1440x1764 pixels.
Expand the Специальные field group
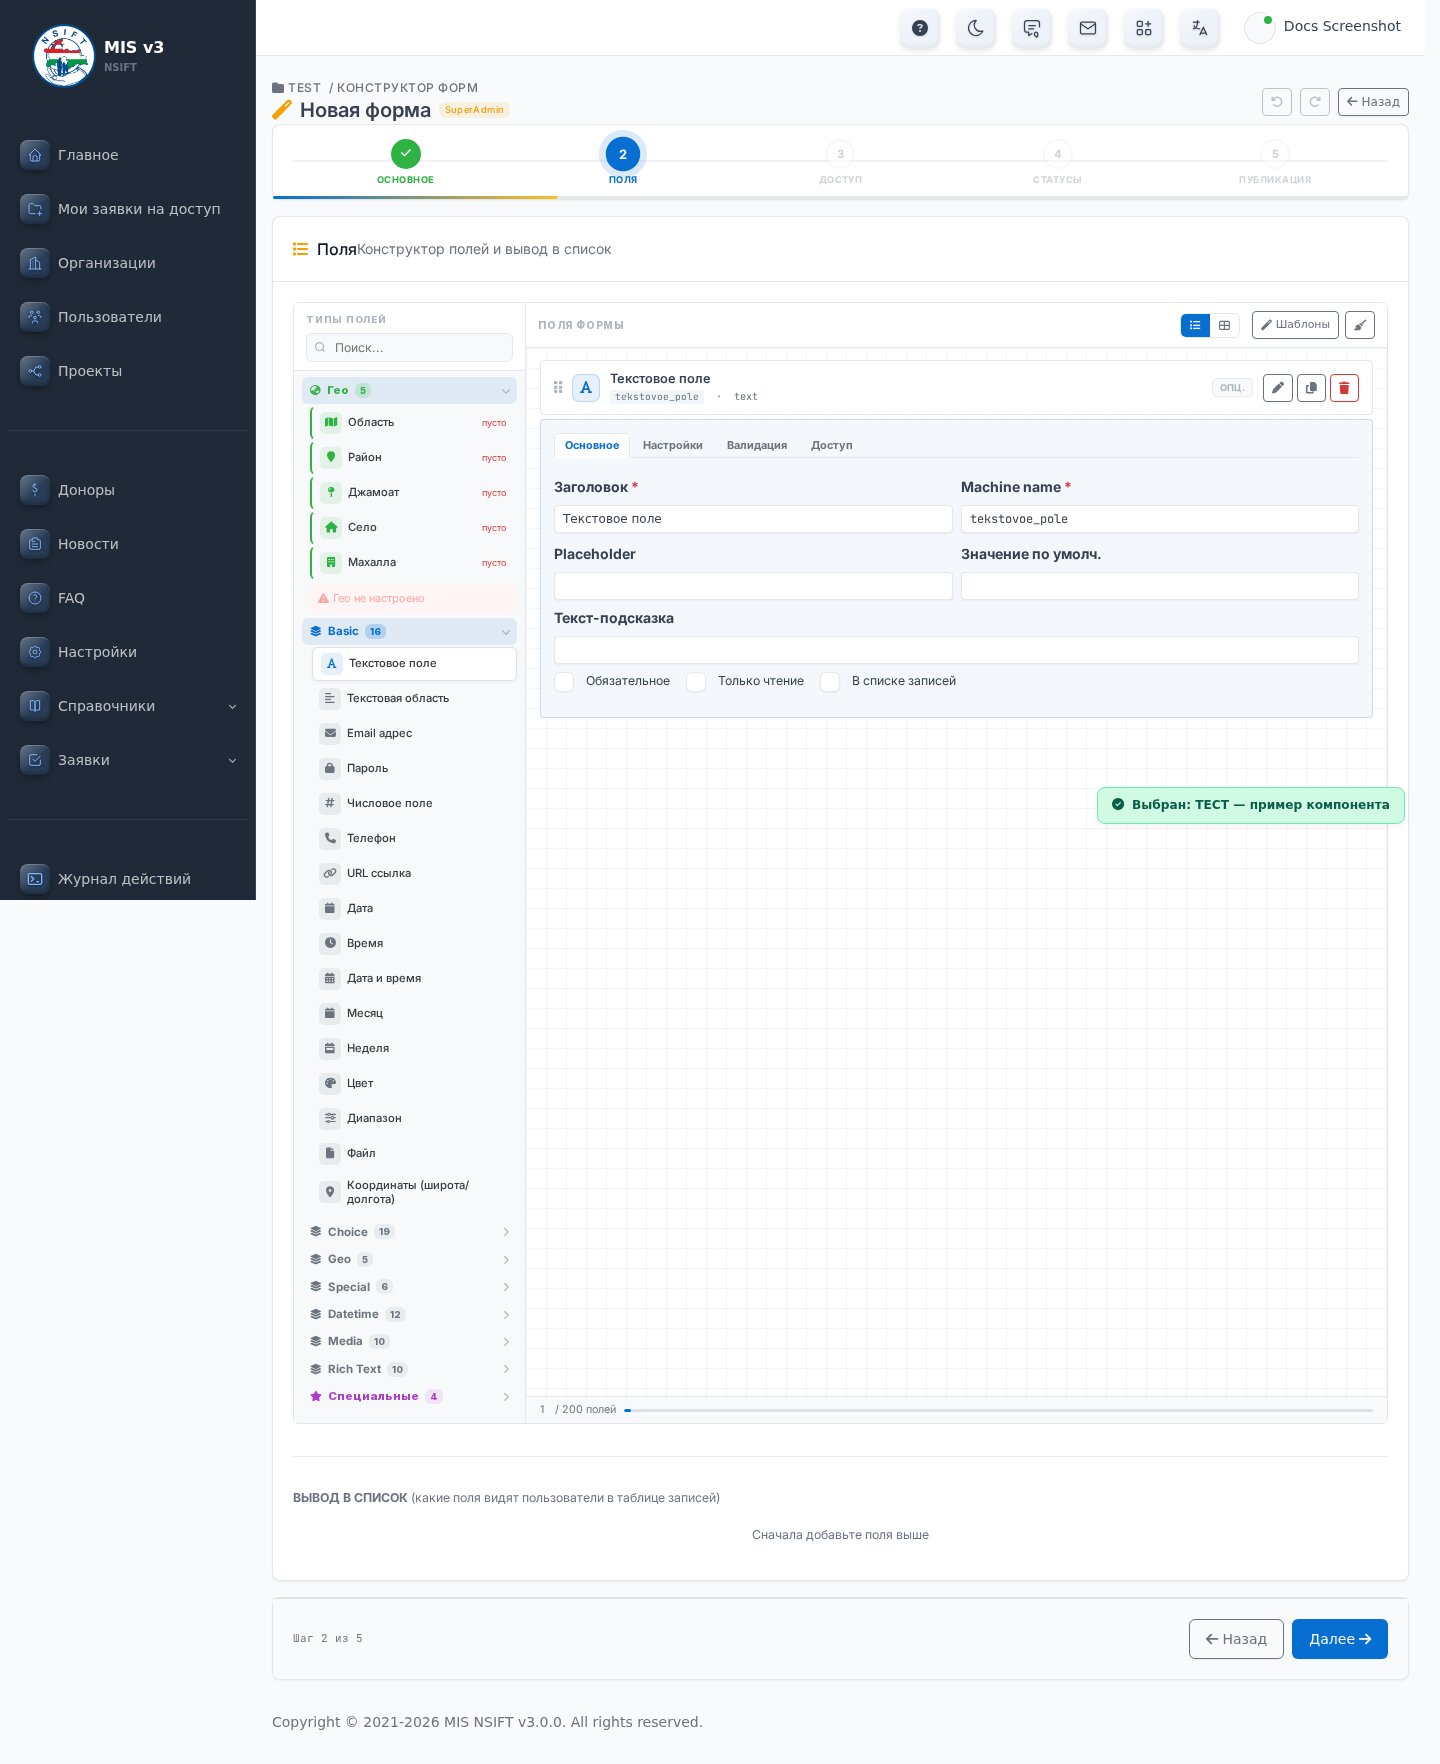coord(409,1396)
